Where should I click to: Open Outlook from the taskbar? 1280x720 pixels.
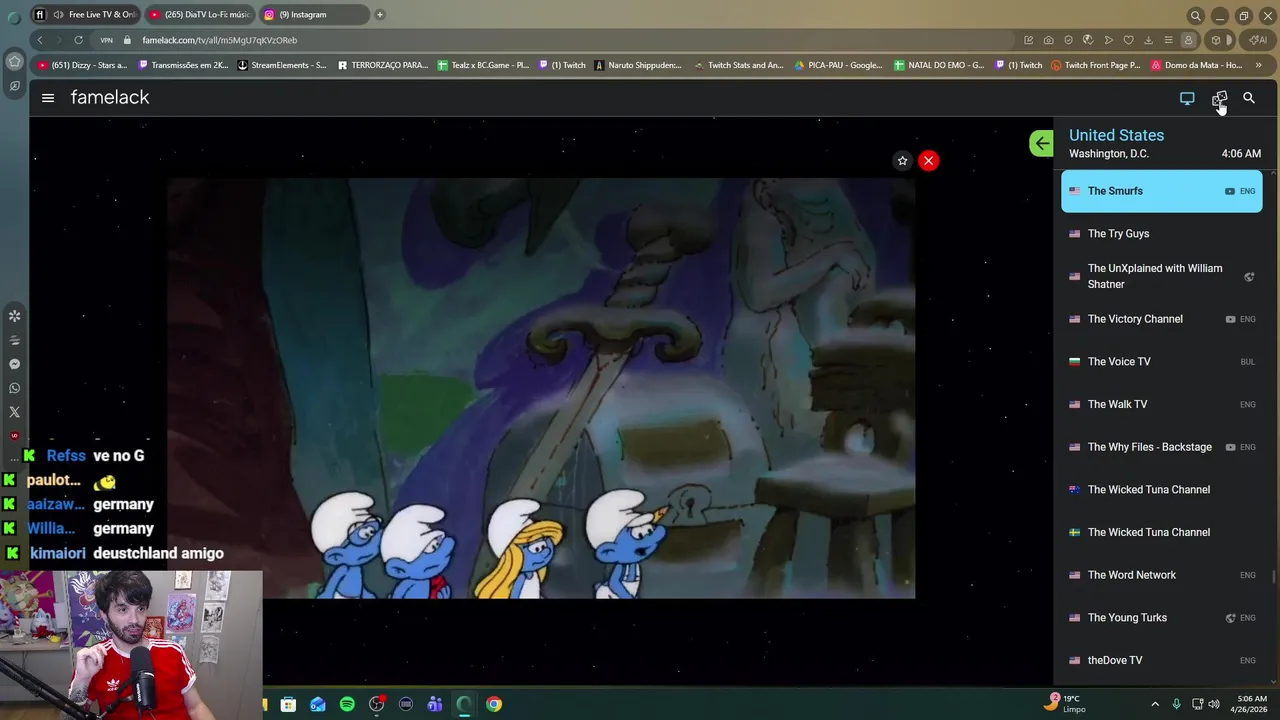[x=318, y=704]
